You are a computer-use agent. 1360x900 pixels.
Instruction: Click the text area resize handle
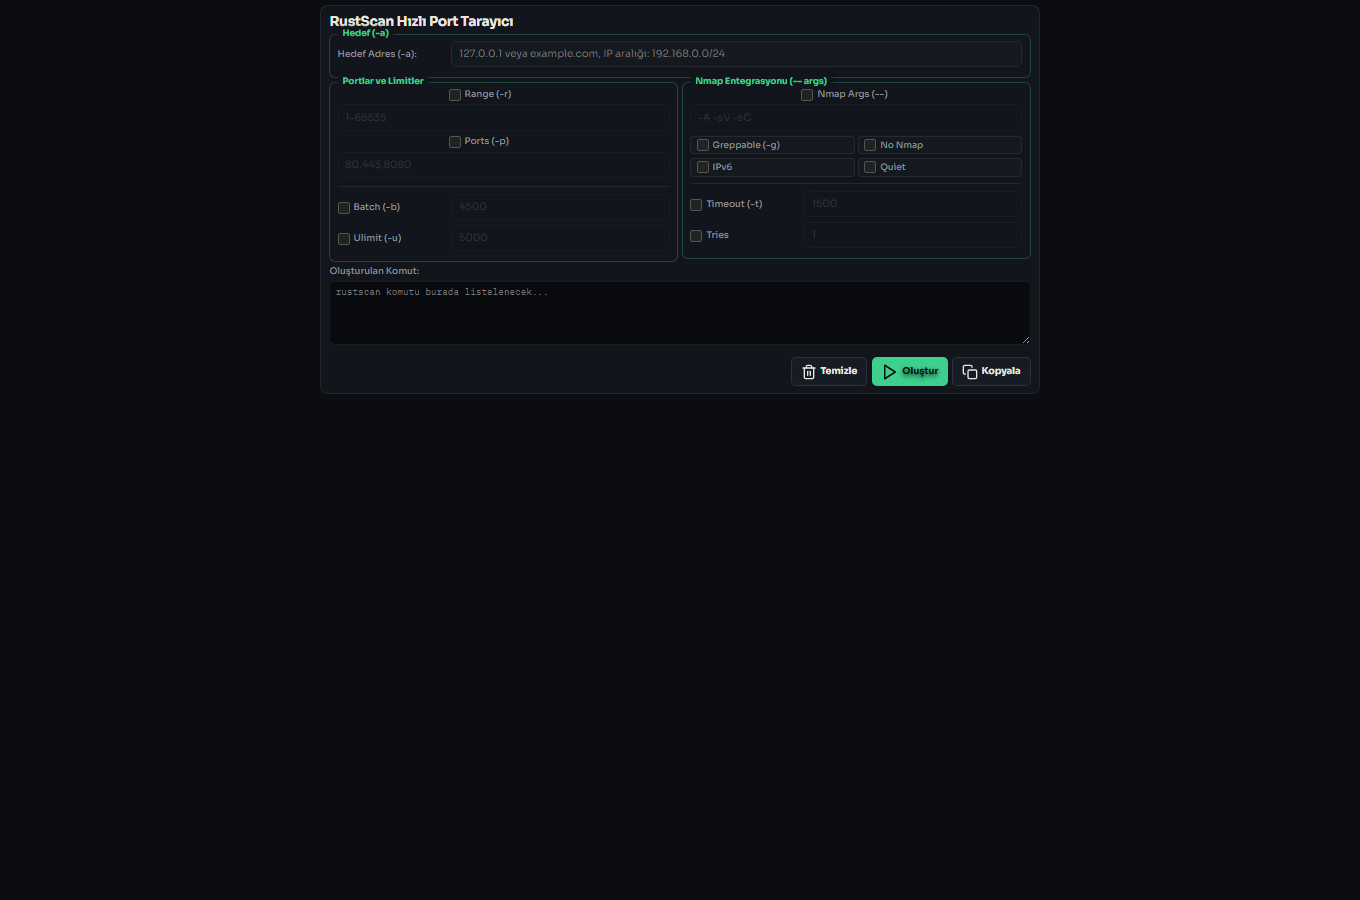point(1025,340)
